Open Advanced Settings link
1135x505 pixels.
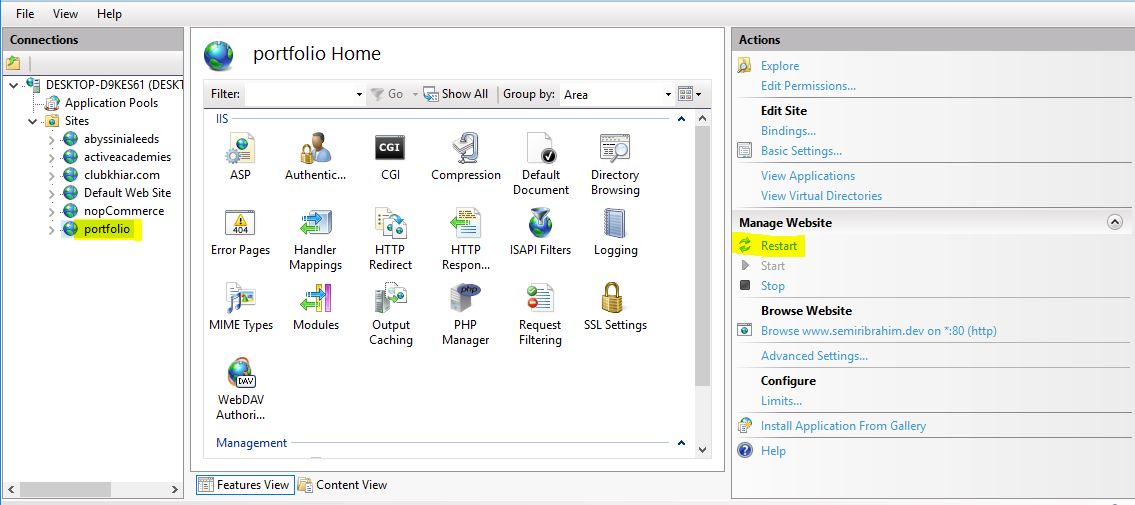click(814, 356)
